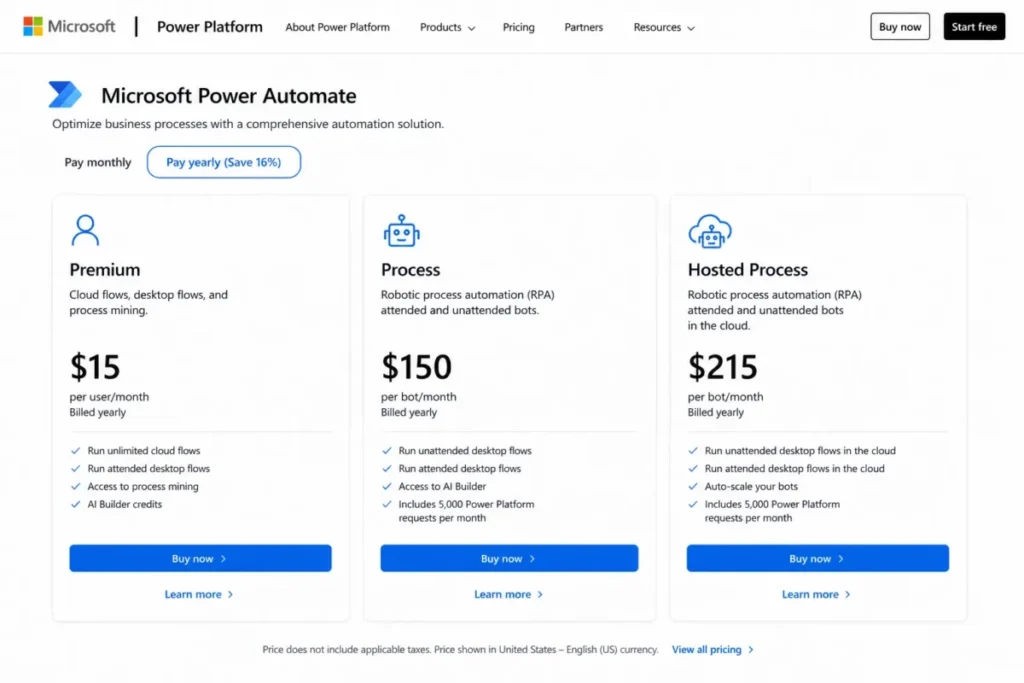This screenshot has height=683, width=1024.
Task: Click the $150 price text
Action: pyautogui.click(x=417, y=366)
